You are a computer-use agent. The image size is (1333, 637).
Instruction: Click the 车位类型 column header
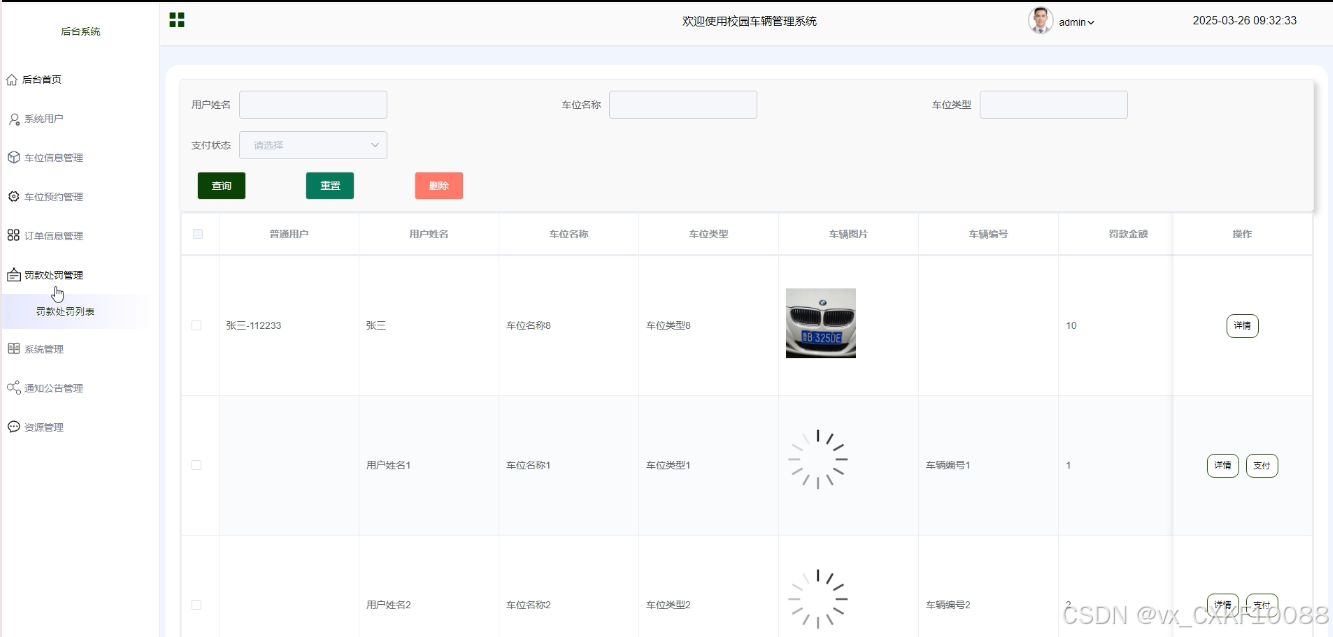tap(708, 234)
